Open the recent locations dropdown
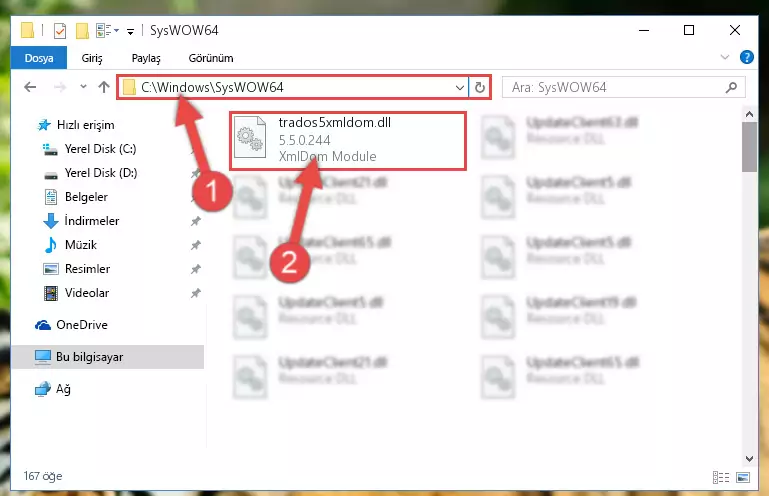The width and height of the screenshot is (769, 496). 83,87
